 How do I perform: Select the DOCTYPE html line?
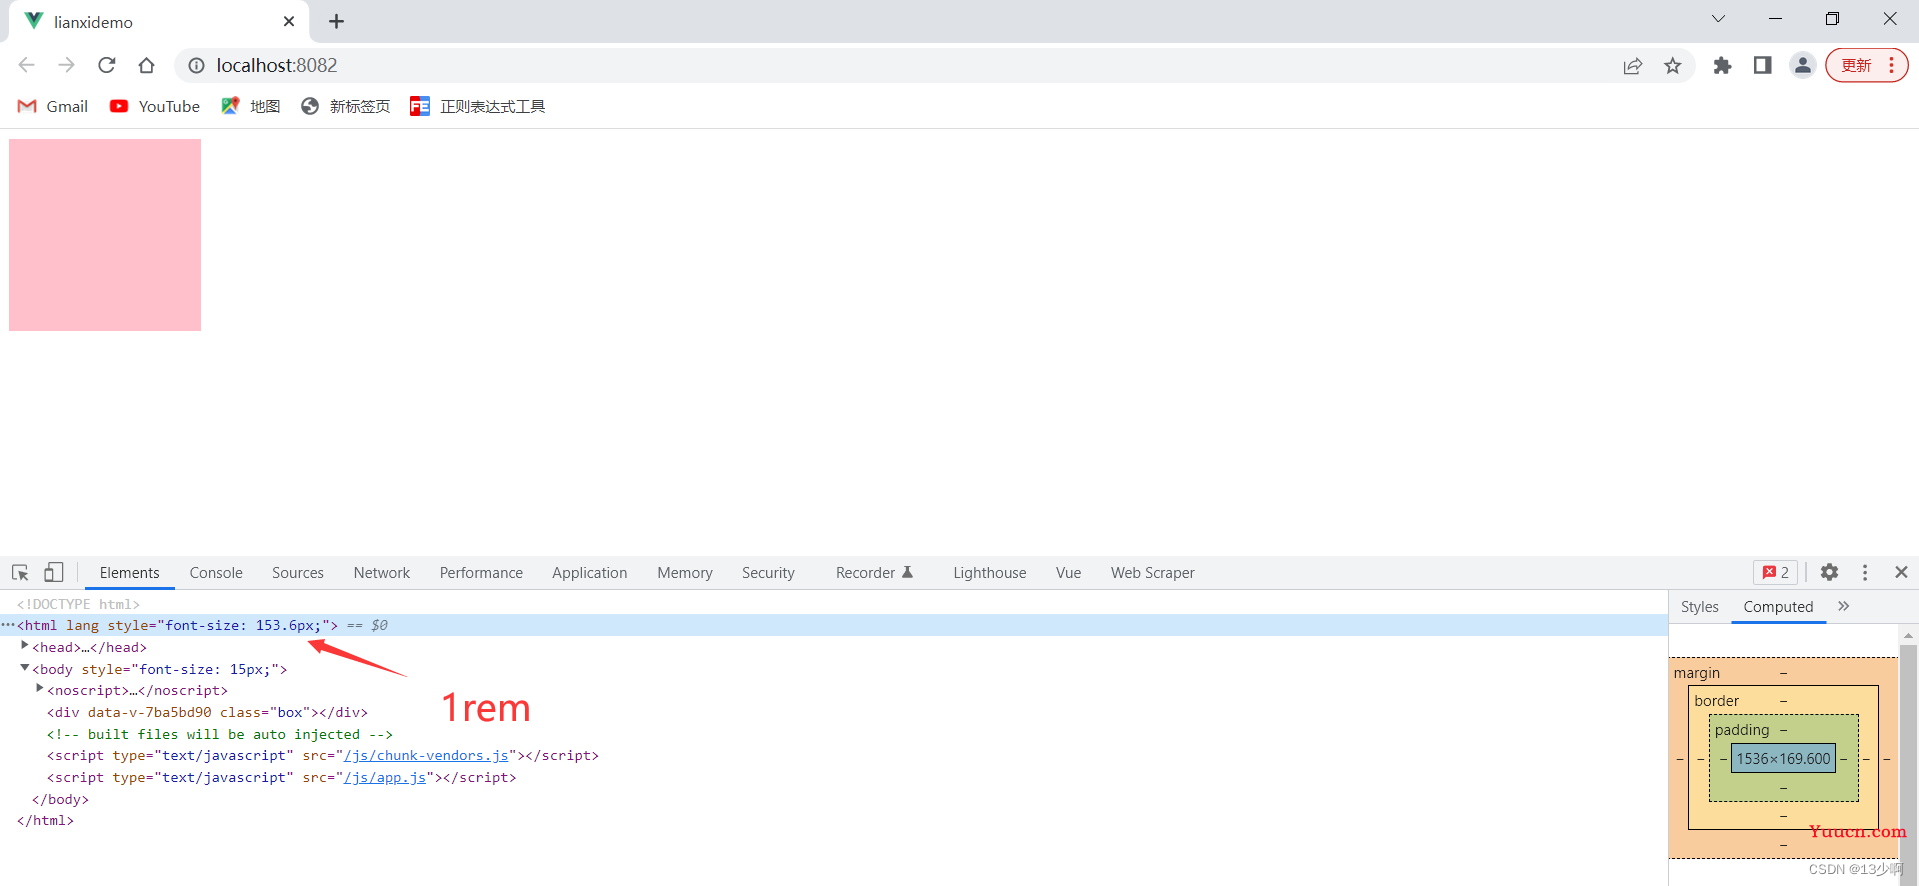point(78,604)
